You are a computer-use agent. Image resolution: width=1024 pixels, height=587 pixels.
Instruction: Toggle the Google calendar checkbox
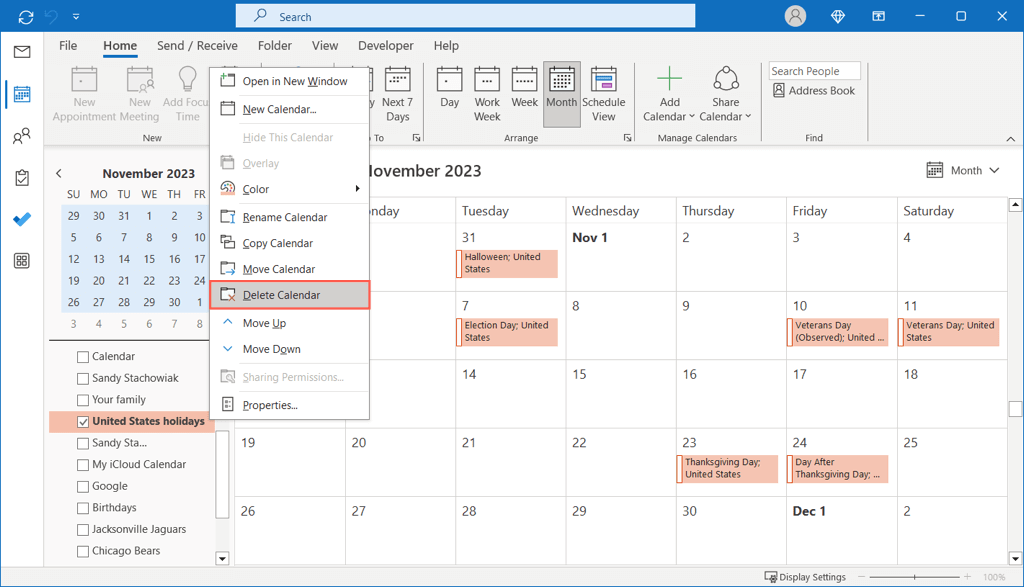tap(83, 486)
